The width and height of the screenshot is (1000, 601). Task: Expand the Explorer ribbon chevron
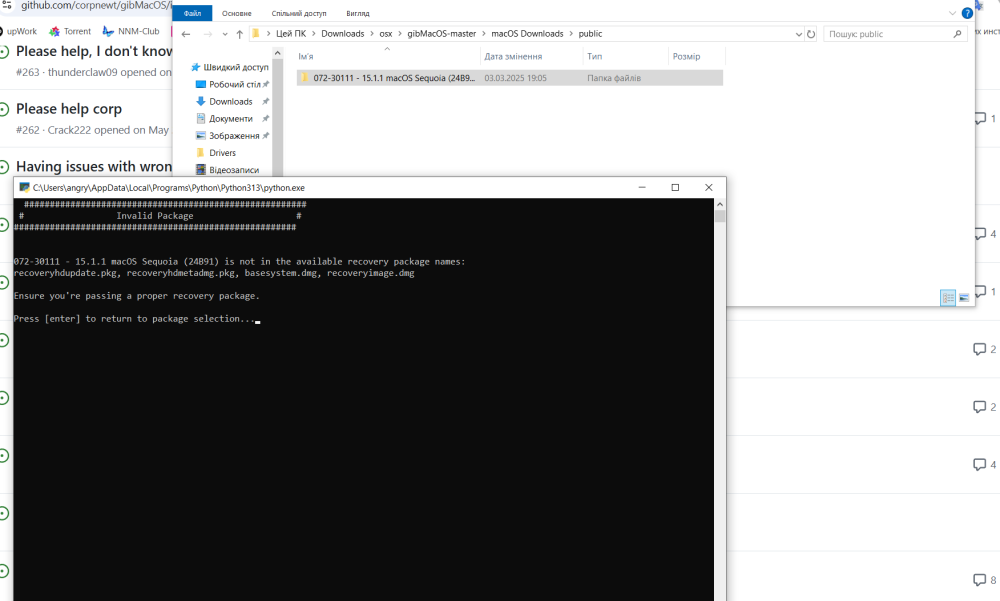tap(952, 13)
